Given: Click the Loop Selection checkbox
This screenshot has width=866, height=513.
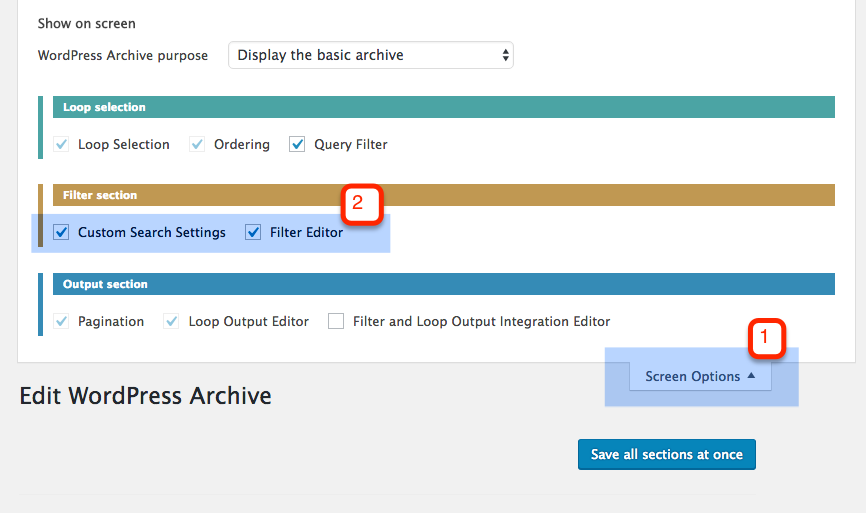Looking at the screenshot, I should point(61,144).
